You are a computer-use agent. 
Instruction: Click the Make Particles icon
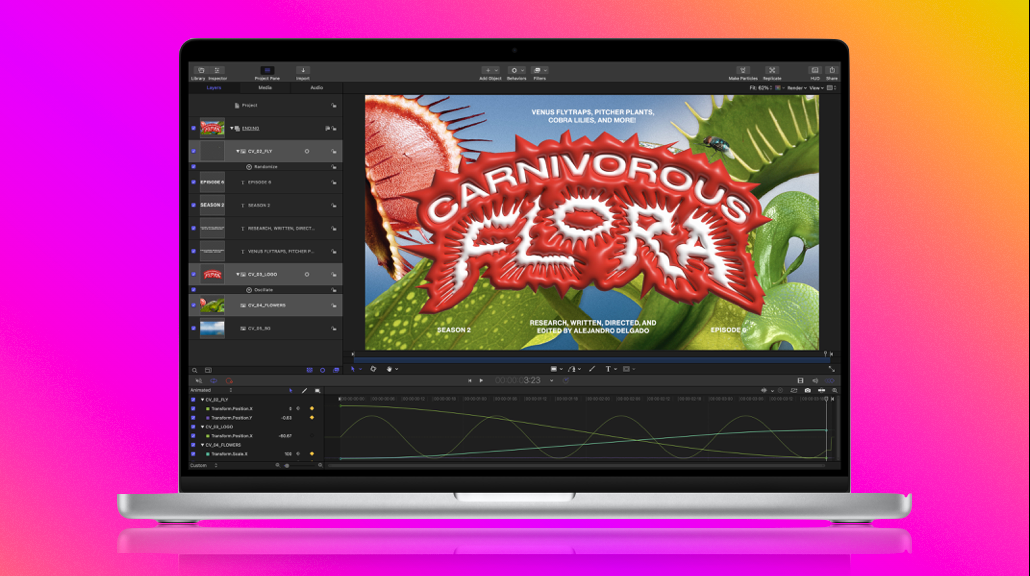click(743, 71)
